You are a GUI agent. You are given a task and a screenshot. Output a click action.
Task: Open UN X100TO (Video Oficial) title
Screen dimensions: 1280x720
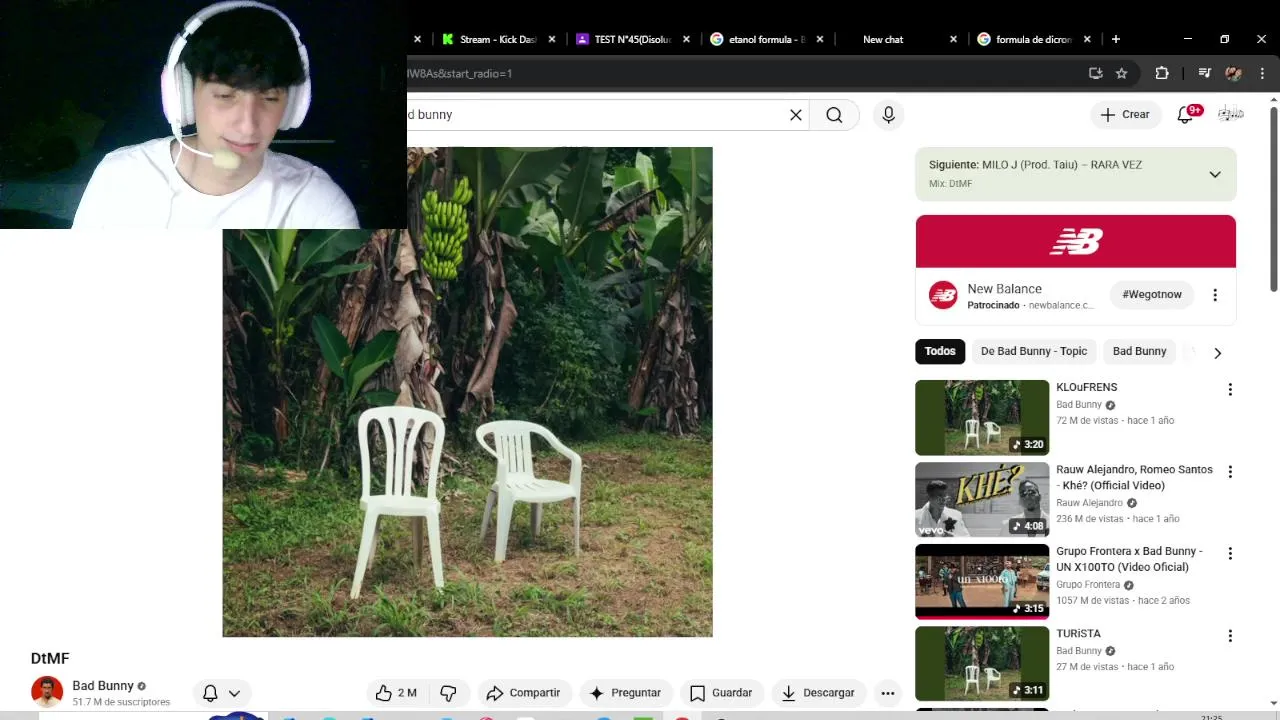click(1129, 559)
